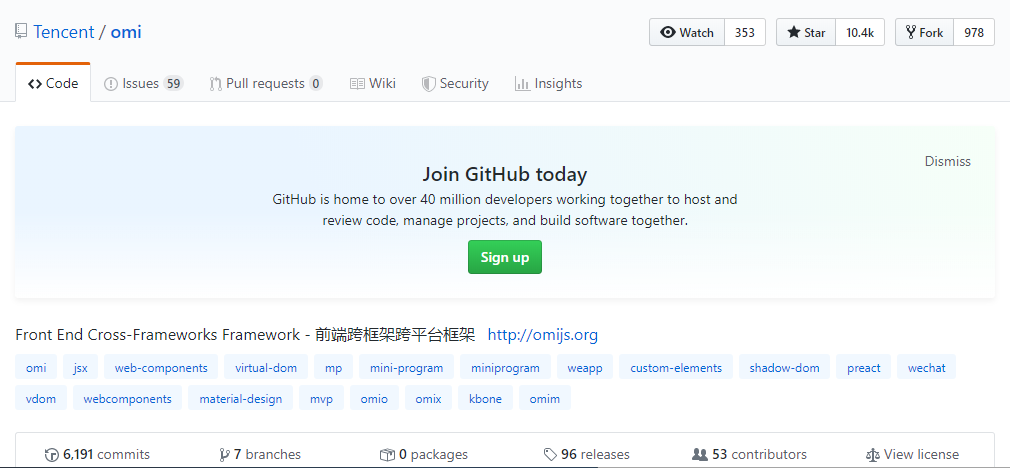The width and height of the screenshot is (1010, 468).
Task: Open the omi repository name link
Action: [126, 32]
